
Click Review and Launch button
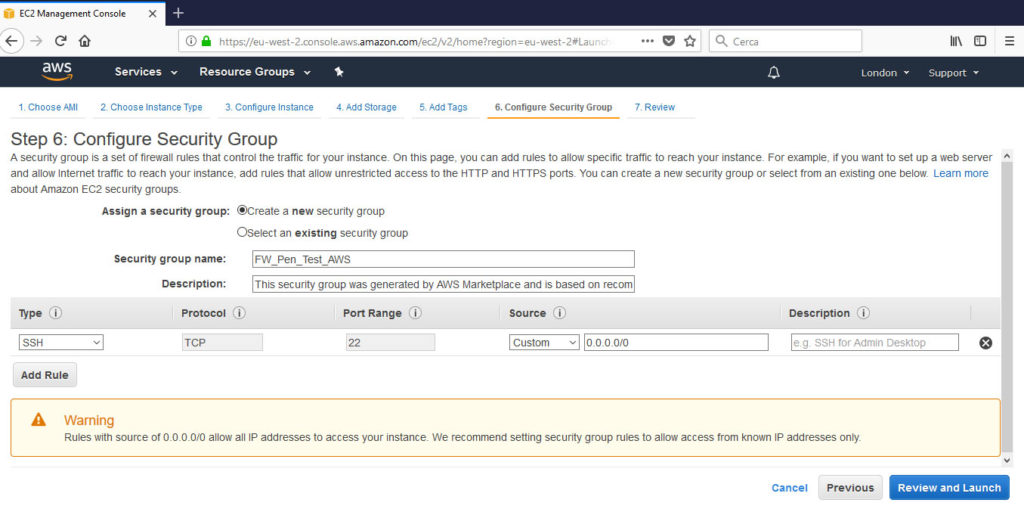coord(949,487)
